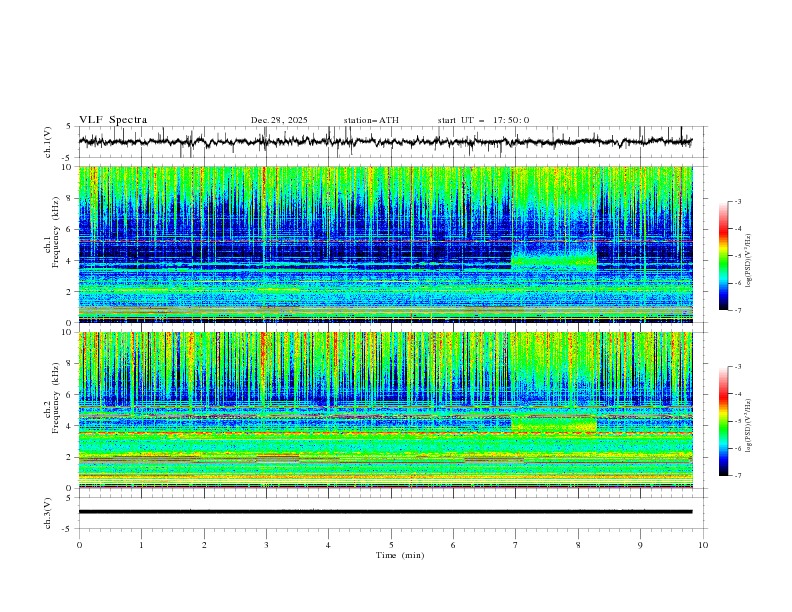The image size is (792, 612).
Task: Click the "ch.3(V)" axis label
Action: pyautogui.click(x=48, y=513)
